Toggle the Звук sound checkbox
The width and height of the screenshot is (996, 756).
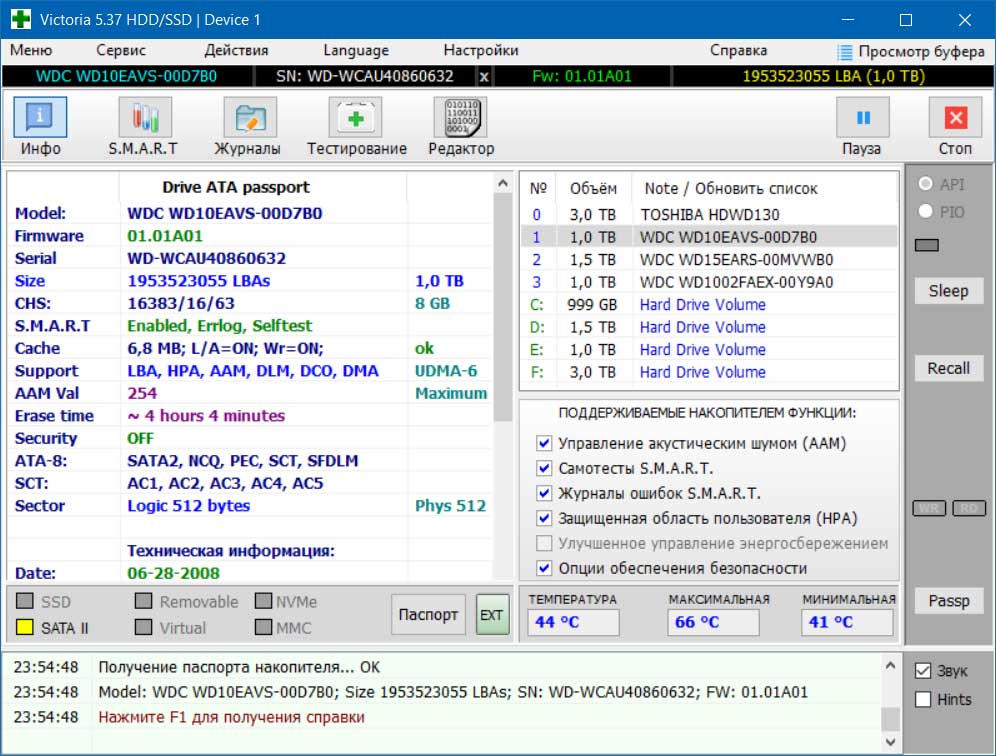(x=923, y=671)
